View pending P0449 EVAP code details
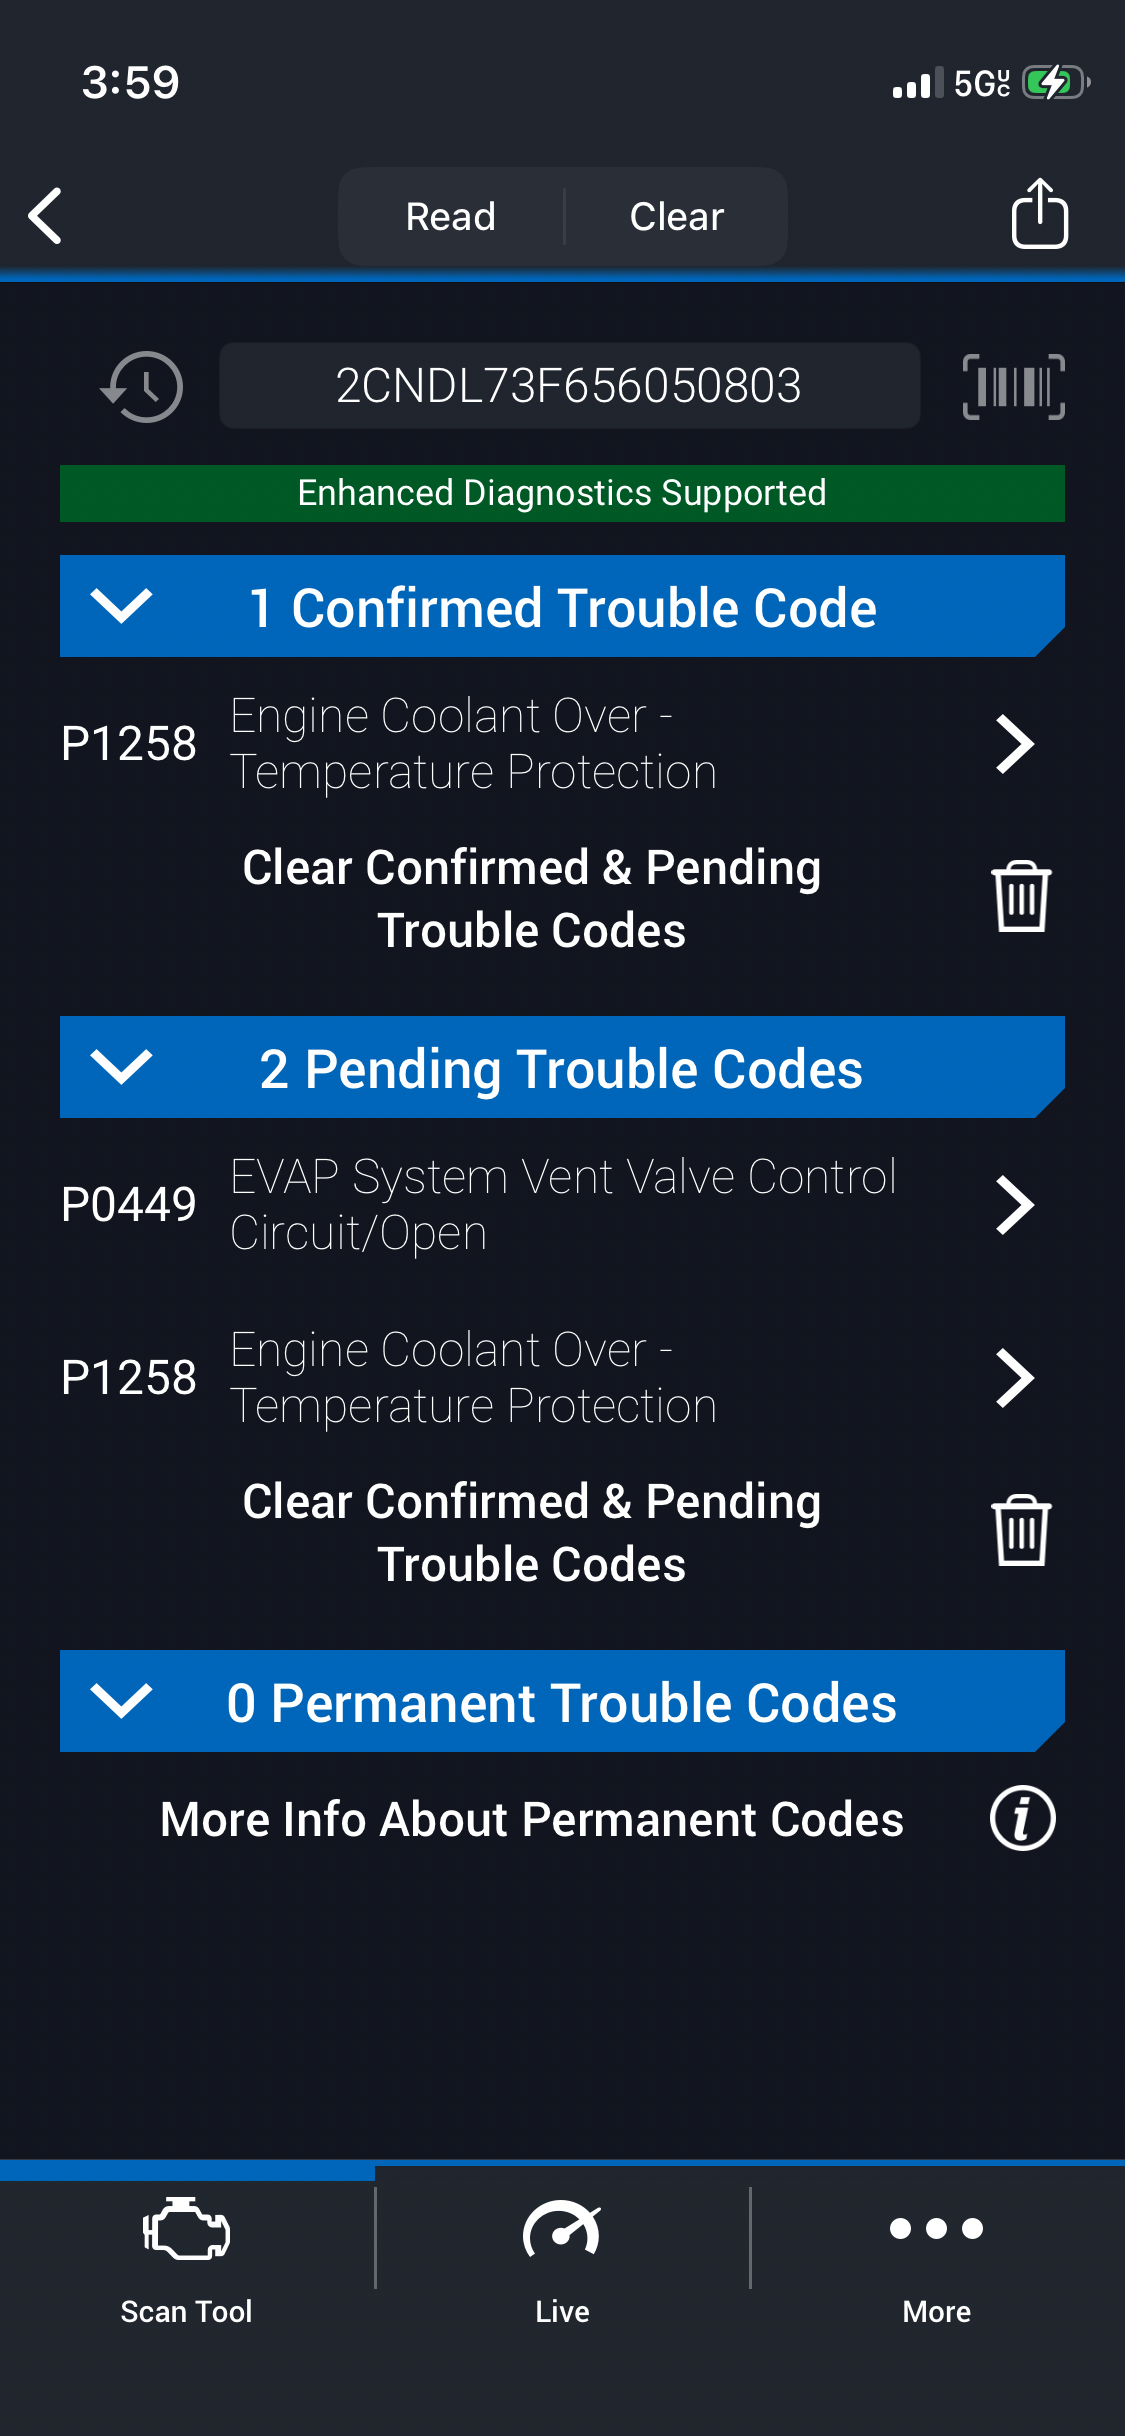1125x2436 pixels. [x=1014, y=1205]
